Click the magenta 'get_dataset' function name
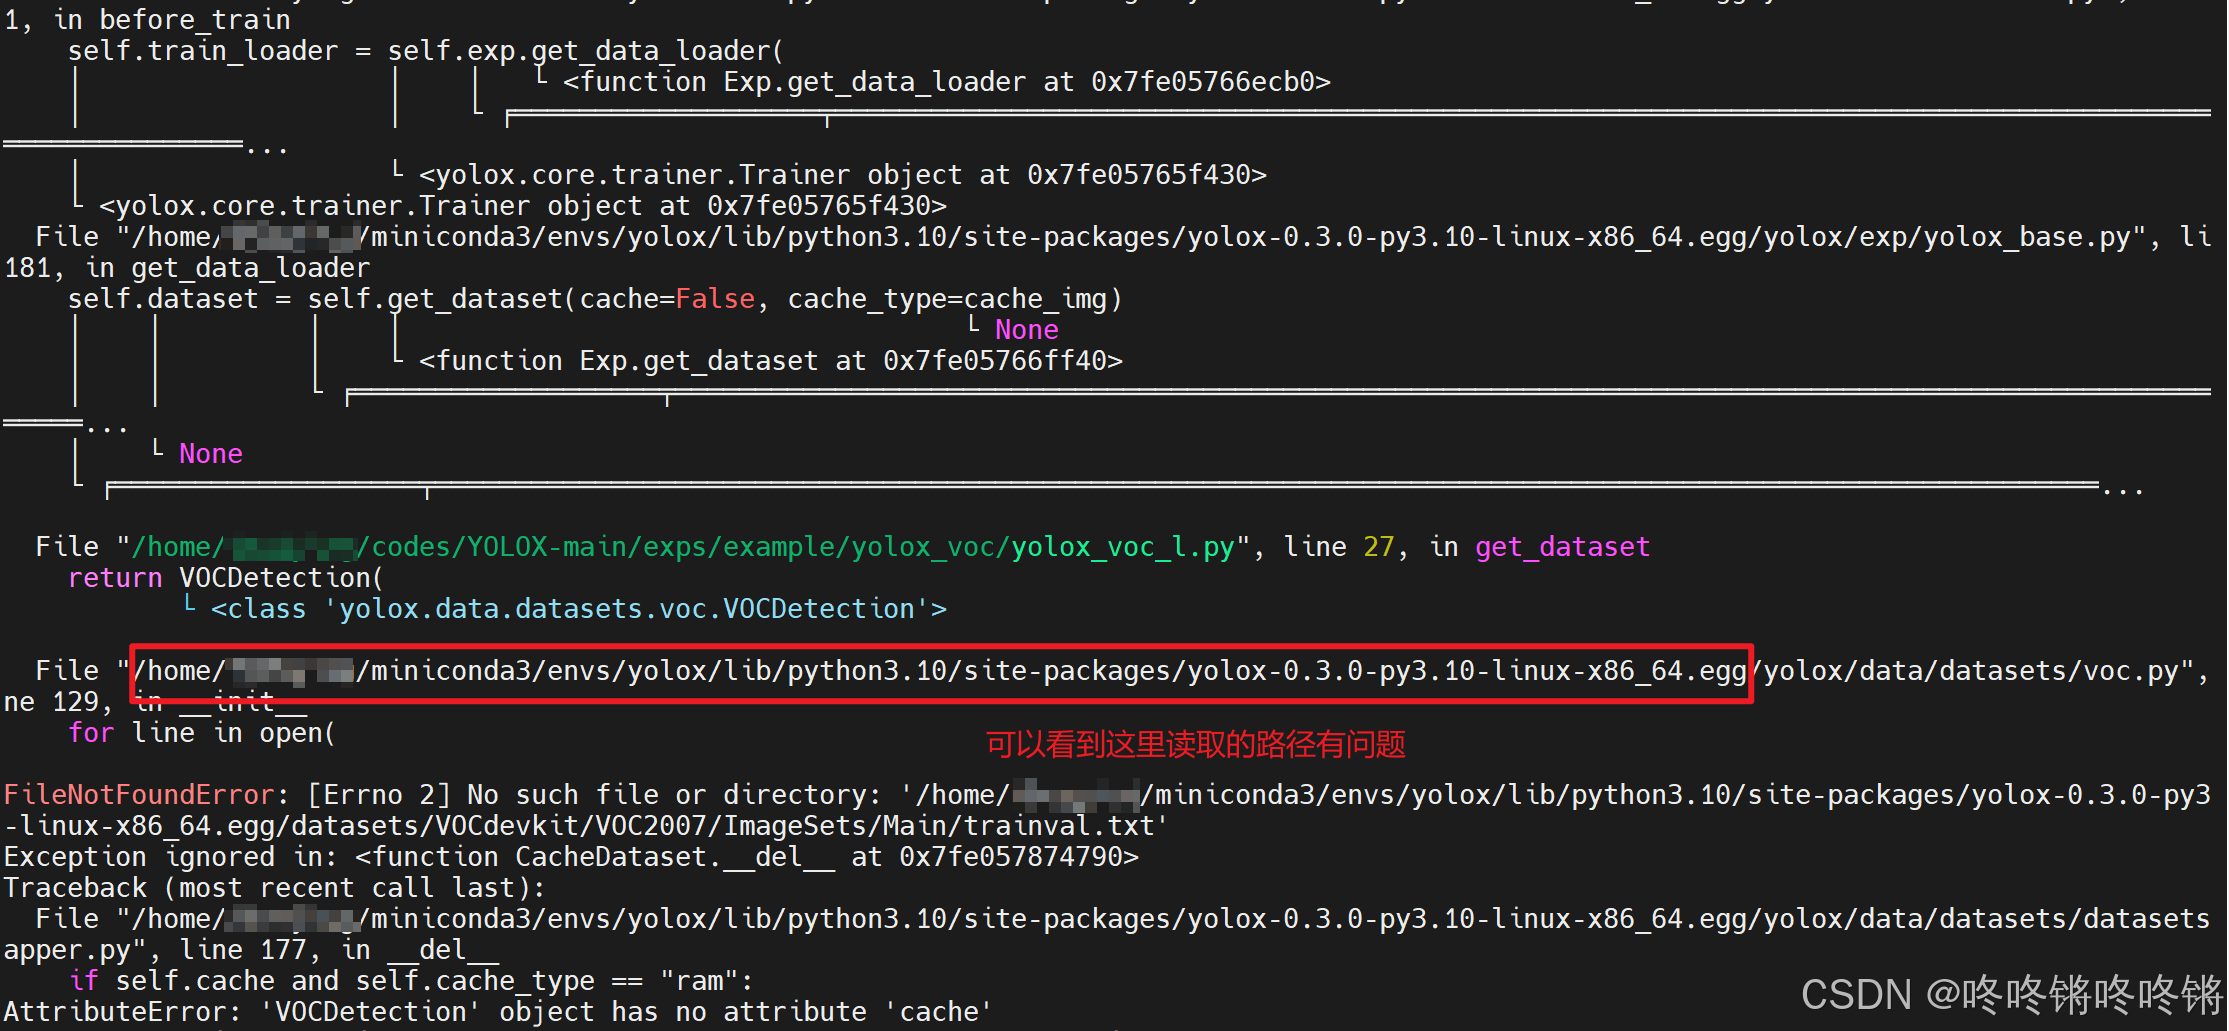 pyautogui.click(x=1562, y=547)
